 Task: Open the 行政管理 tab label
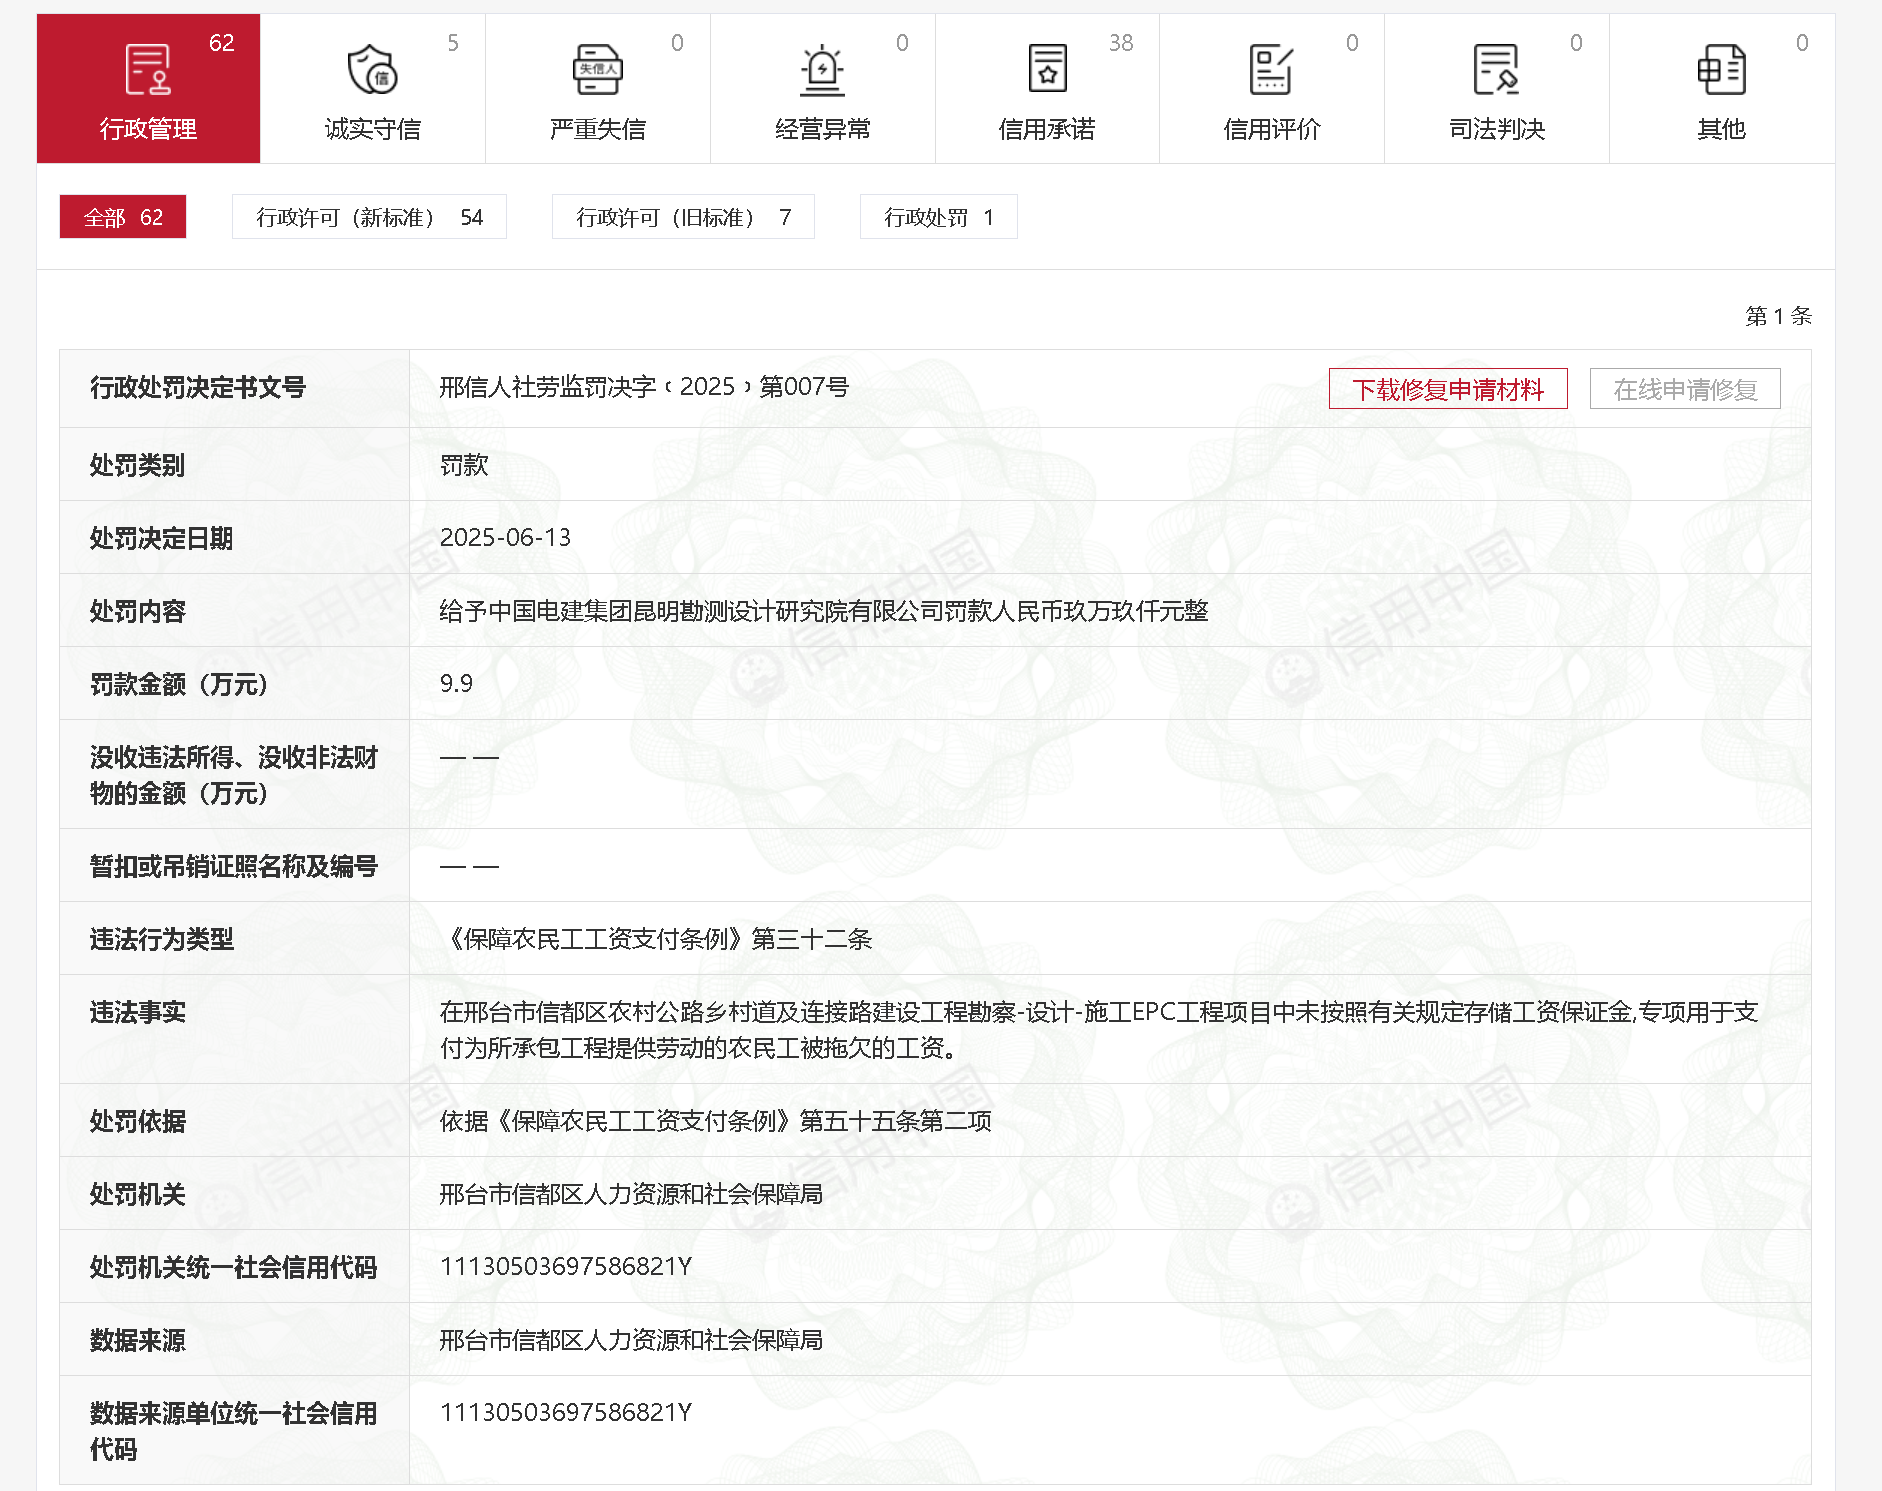coord(148,129)
